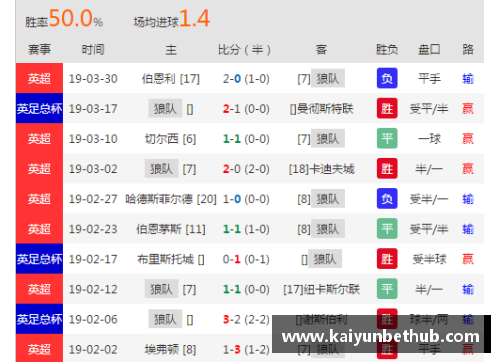Image resolution: width=500 pixels, height=362 pixels.
Task: Click 输 outcome in 19-03-30 row
Action: point(468,79)
